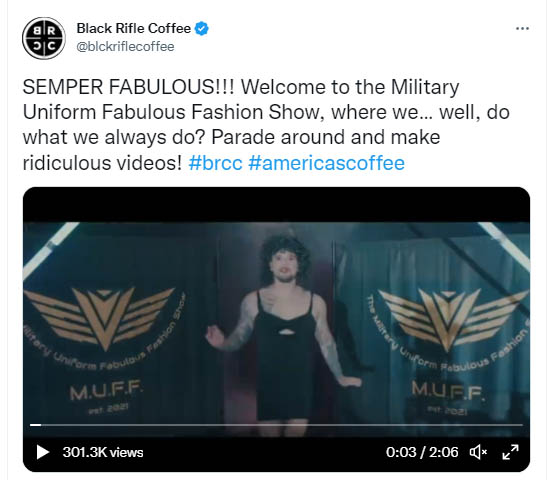Viewport: 547px width, 480px height.
Task: Play the video
Action: [x=43, y=452]
